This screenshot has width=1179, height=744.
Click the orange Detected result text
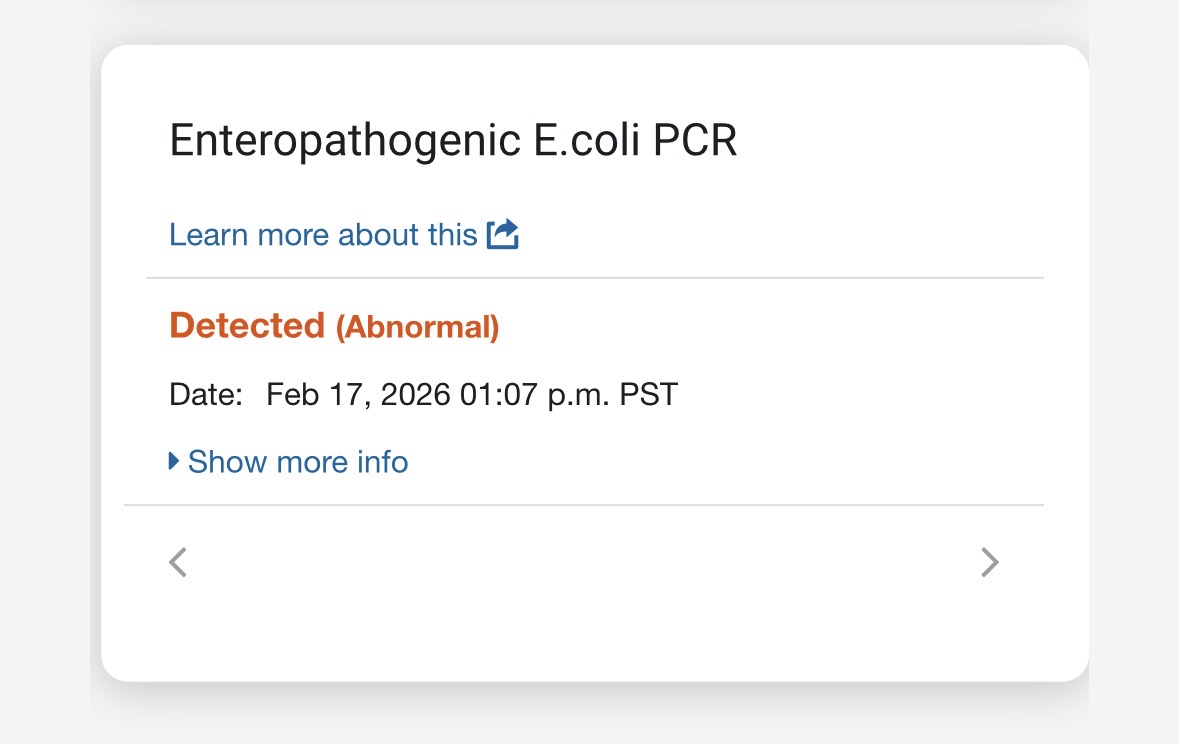click(x=247, y=325)
